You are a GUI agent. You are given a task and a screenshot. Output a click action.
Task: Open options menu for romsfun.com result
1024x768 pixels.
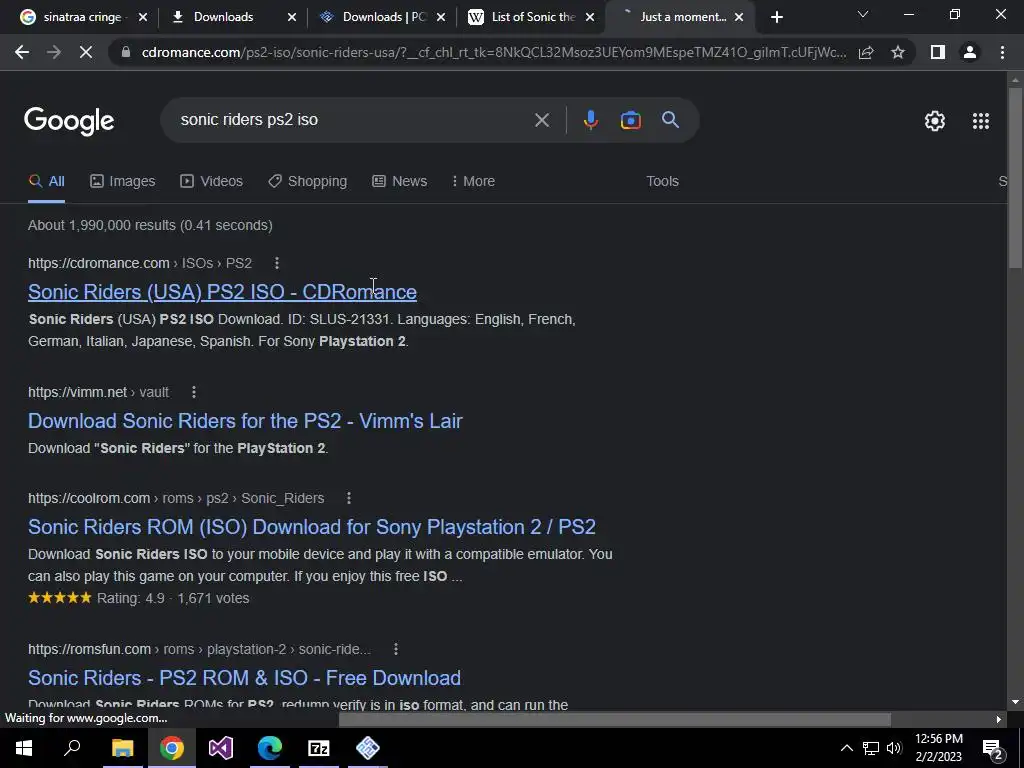pos(396,650)
